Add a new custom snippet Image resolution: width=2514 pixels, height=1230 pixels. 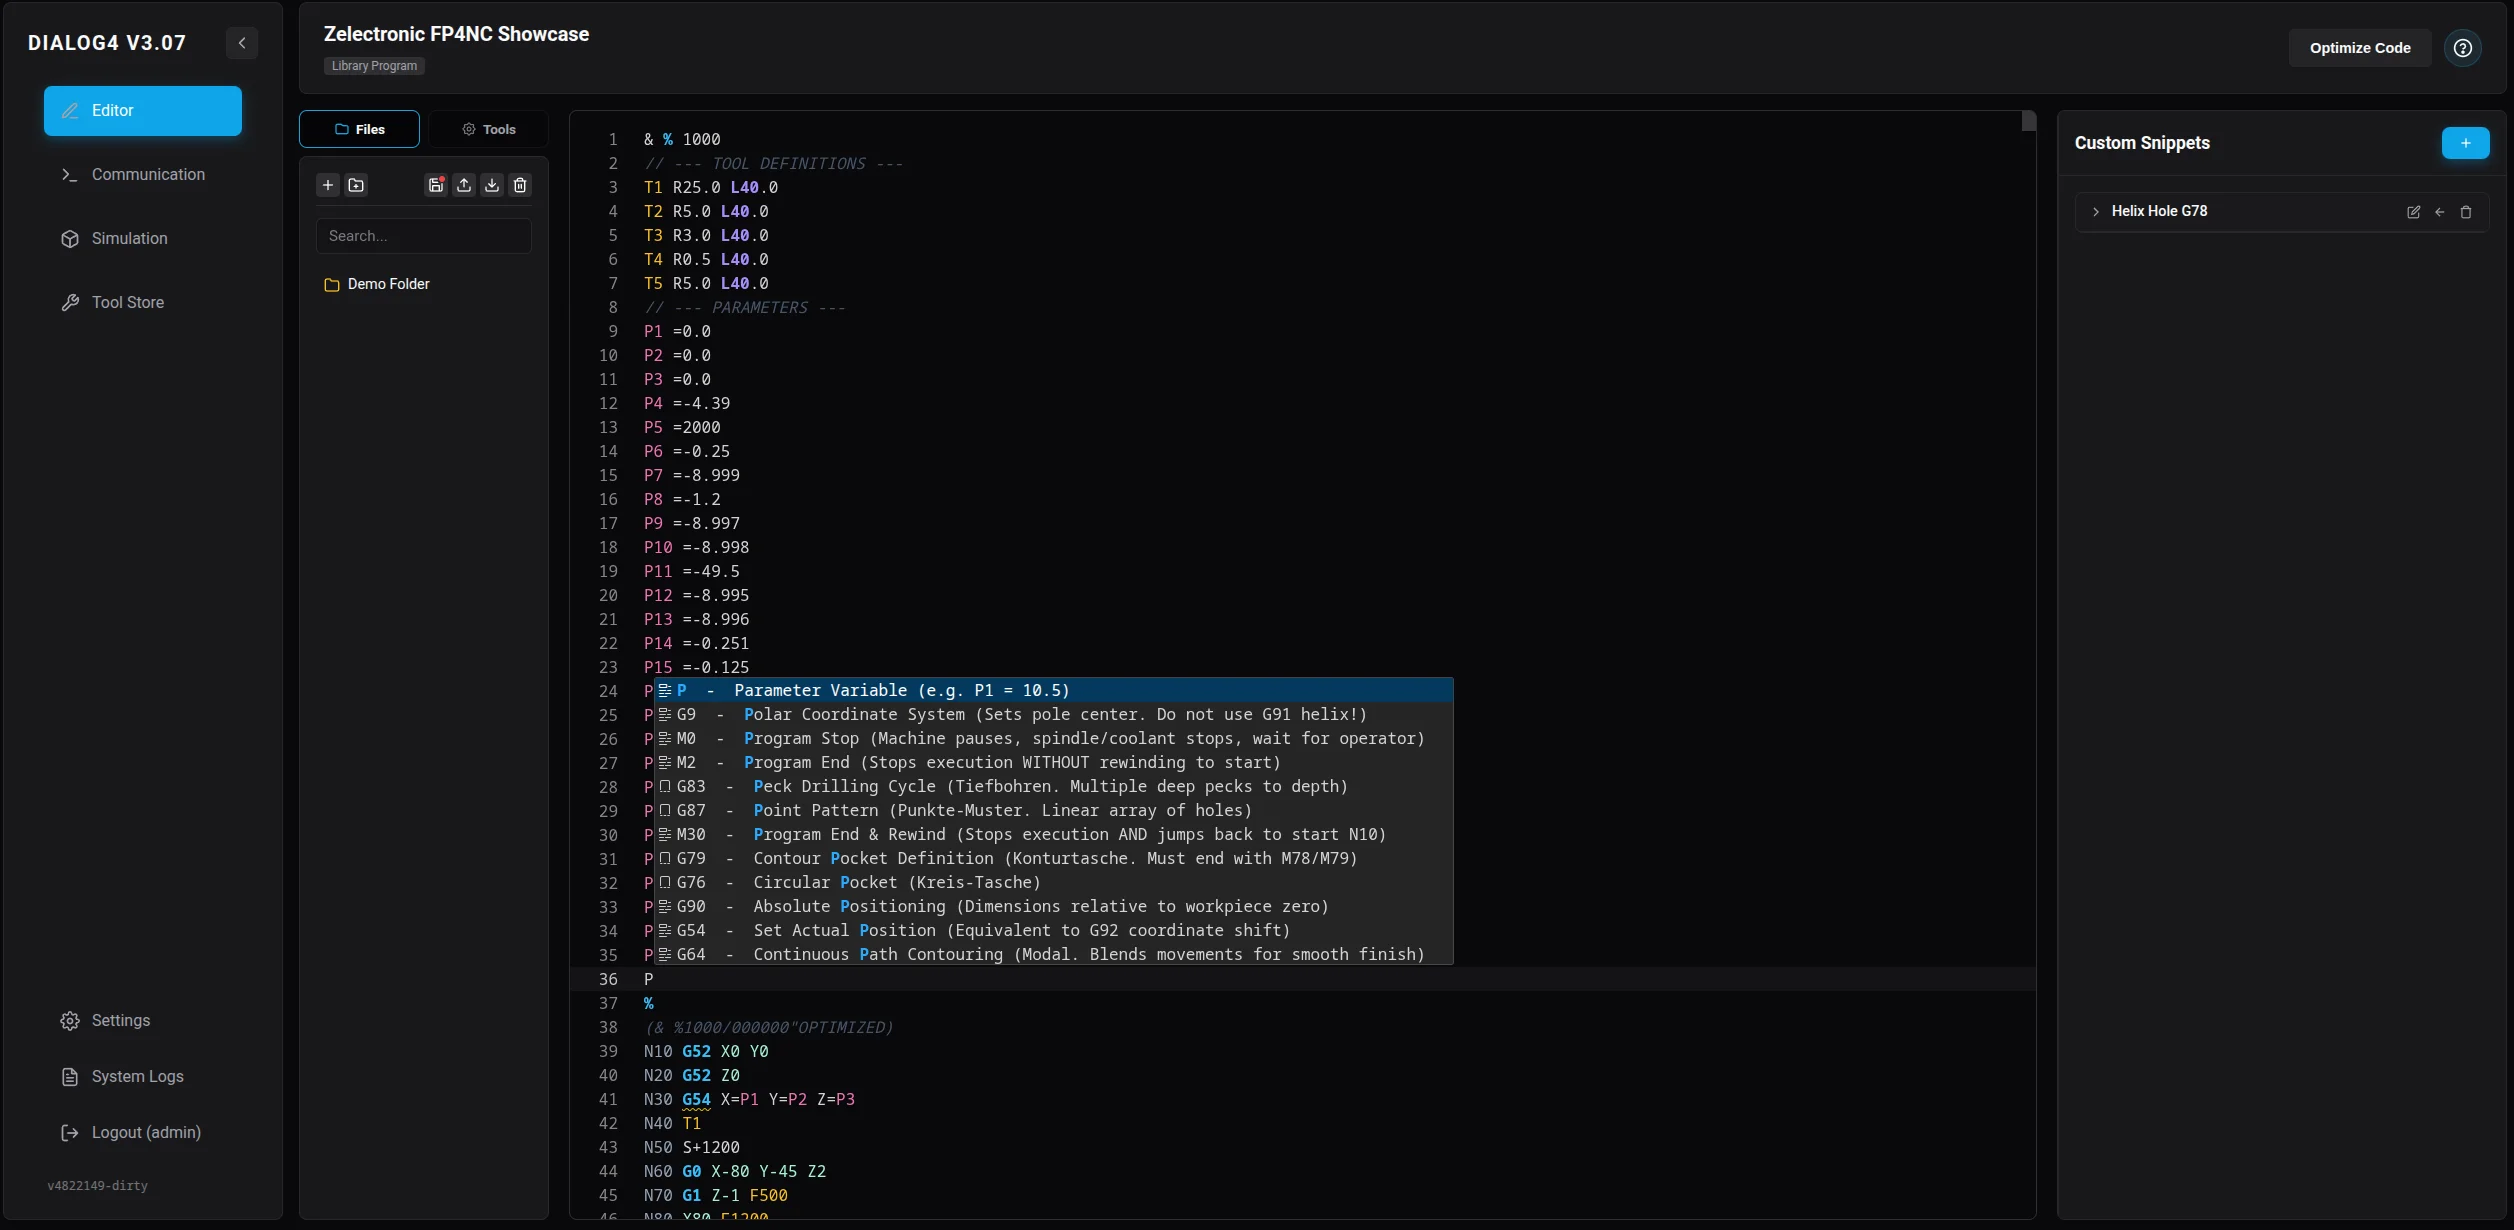click(2466, 143)
